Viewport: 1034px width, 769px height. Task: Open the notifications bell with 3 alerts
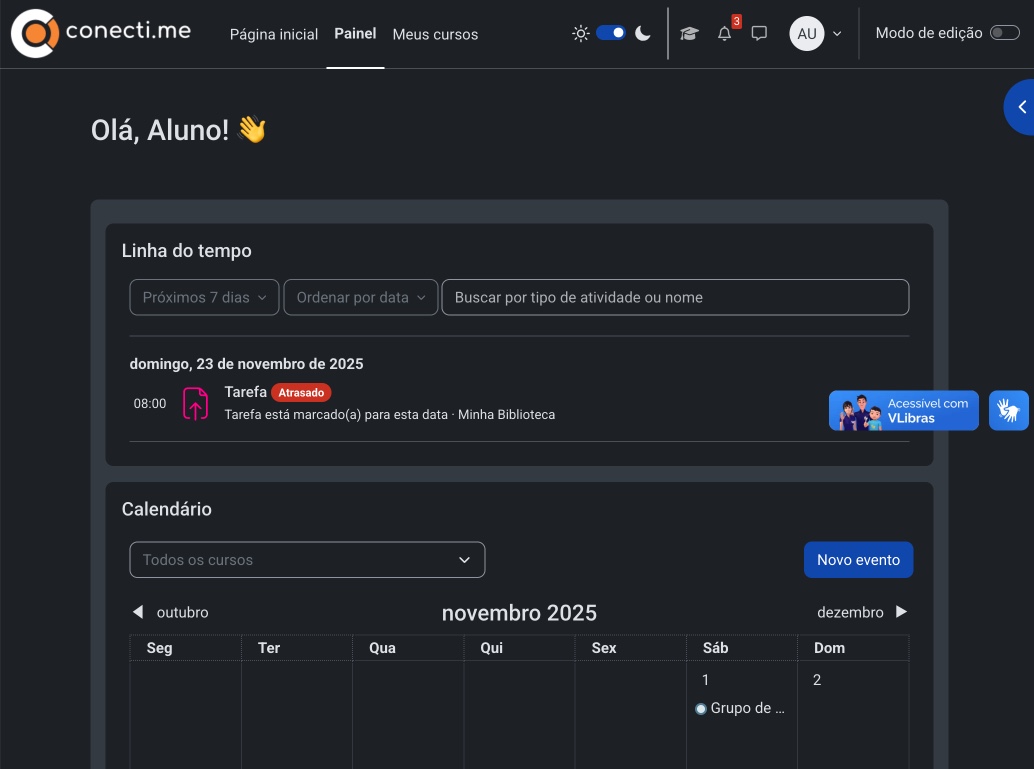click(x=723, y=33)
